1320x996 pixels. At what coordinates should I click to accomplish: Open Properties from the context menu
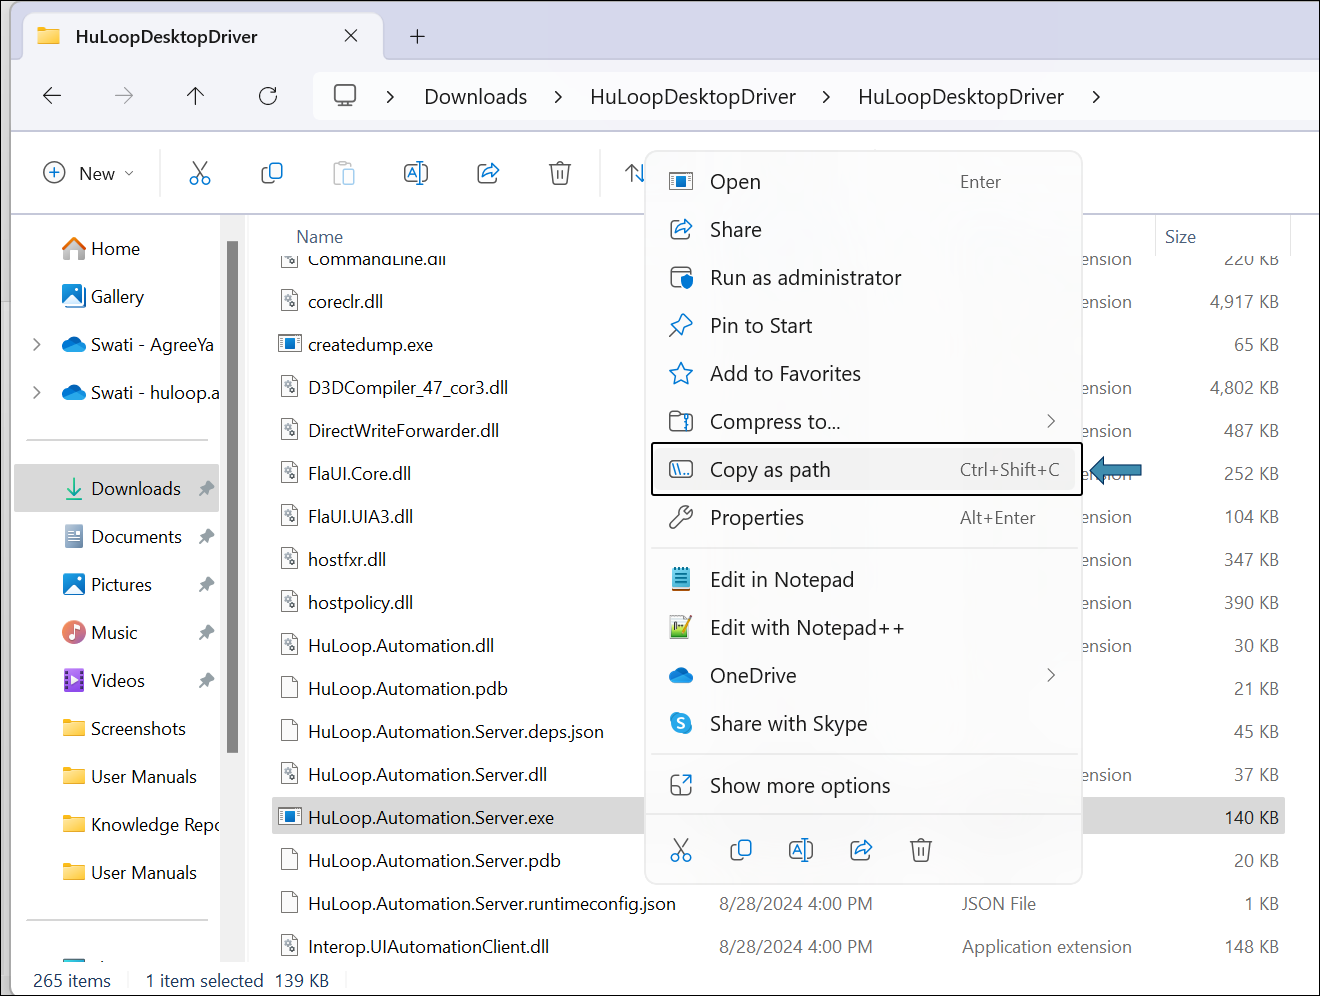point(865,518)
